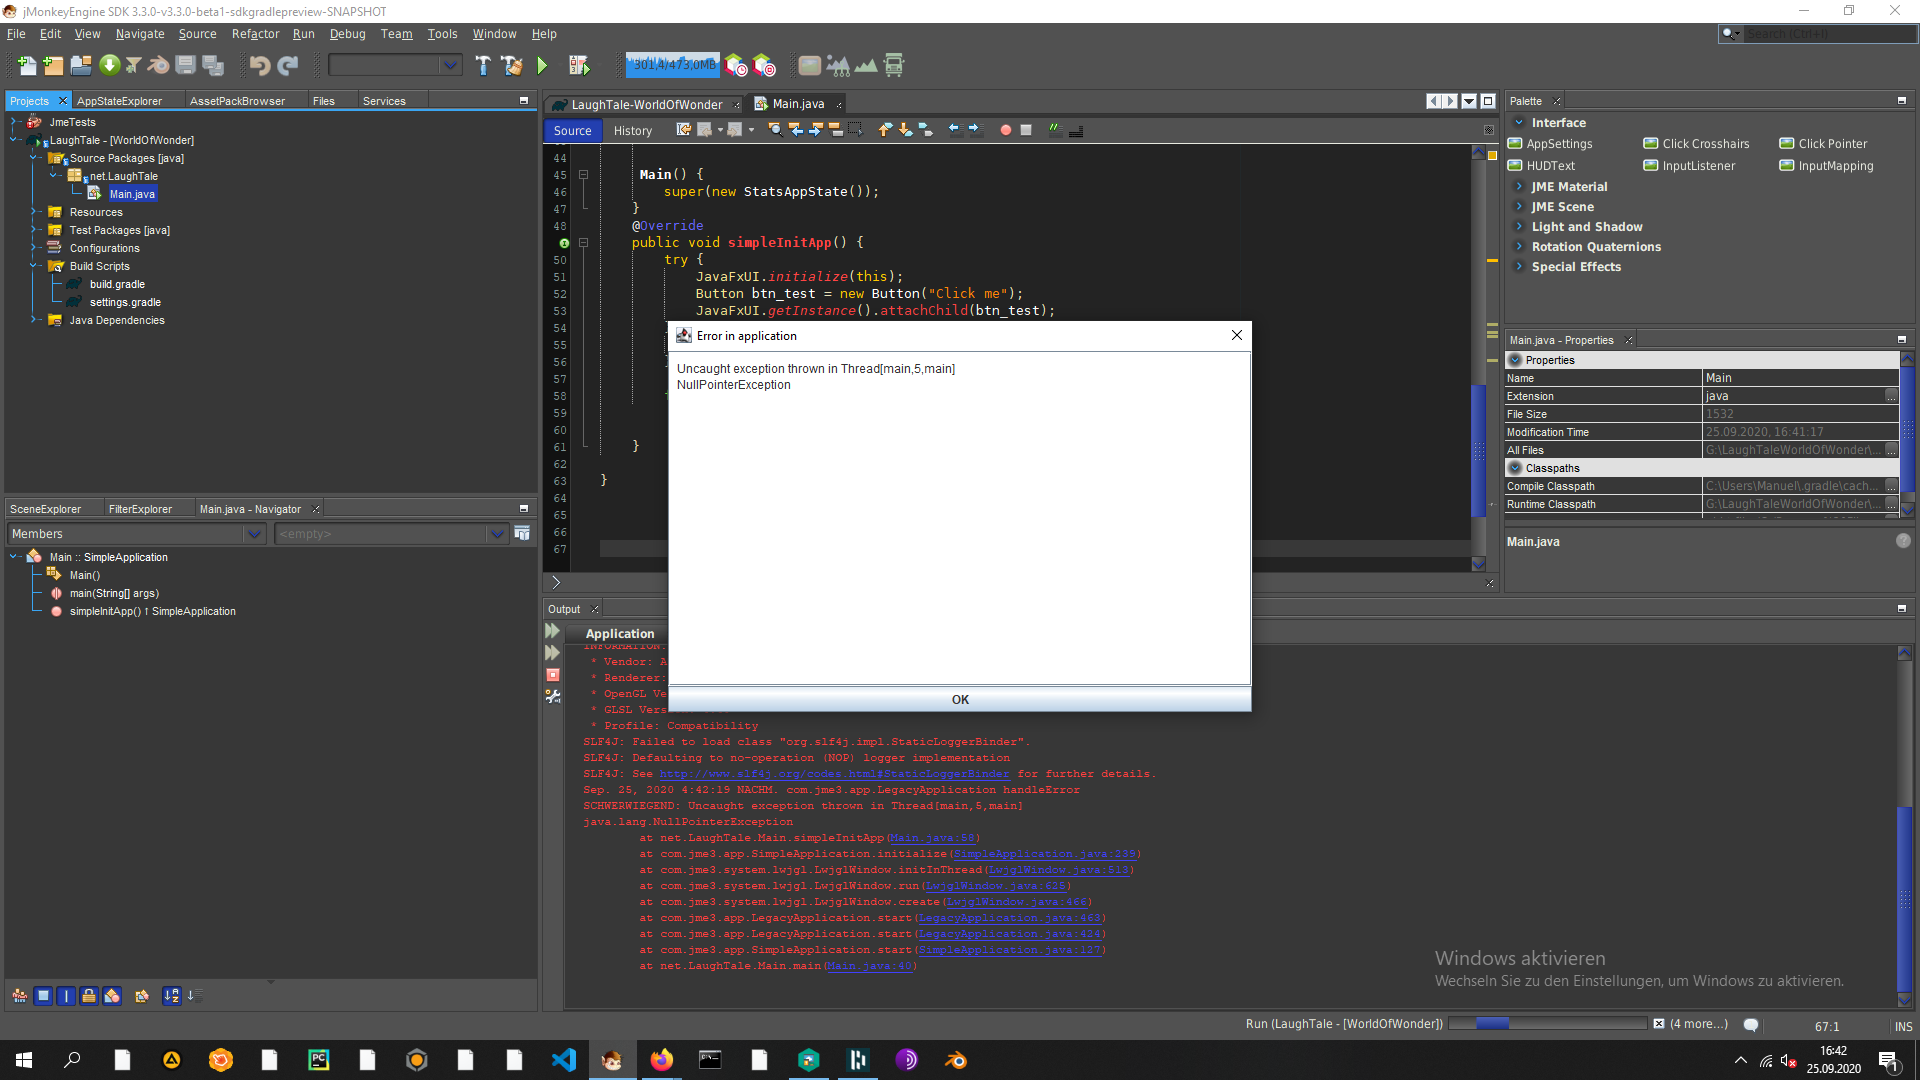Image resolution: width=1920 pixels, height=1080 pixels.
Task: Toggle Show Static Members in Navigator
Action: point(66,996)
